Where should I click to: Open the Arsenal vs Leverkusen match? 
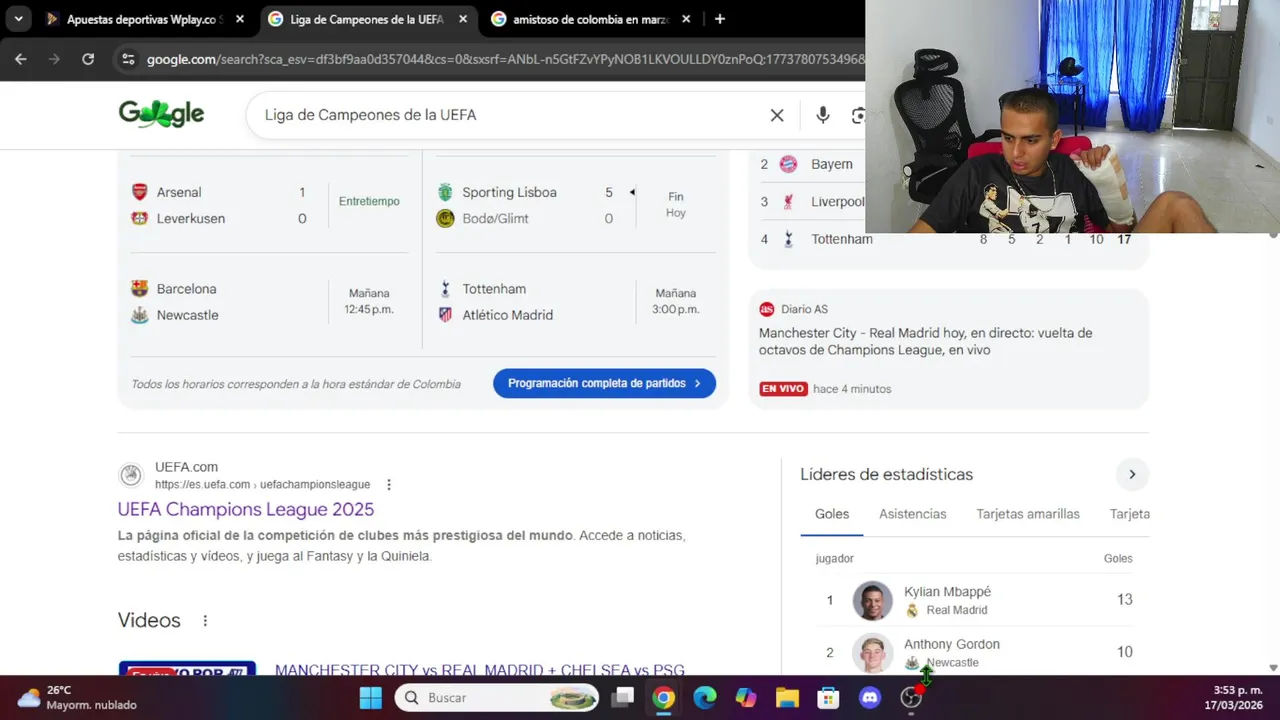pyautogui.click(x=270, y=205)
